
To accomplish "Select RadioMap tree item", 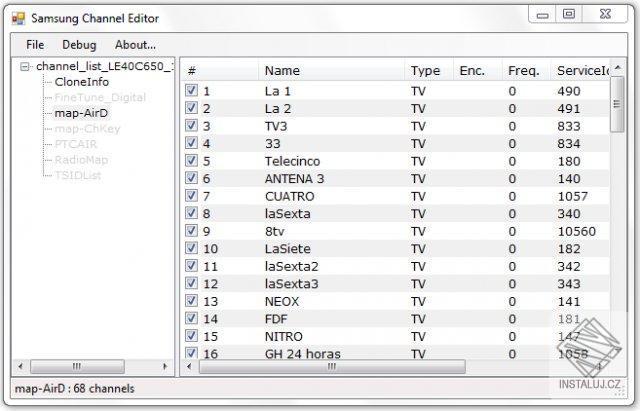I will point(81,160).
